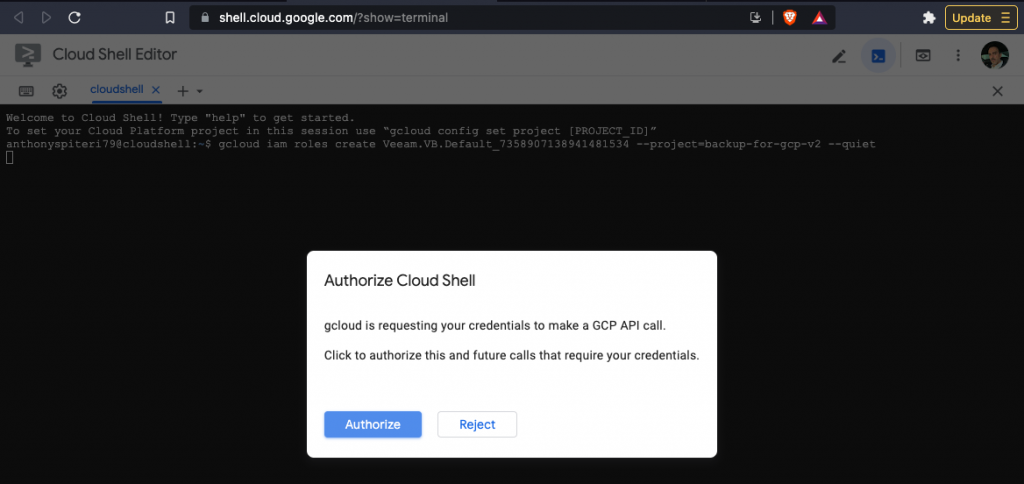Click the lock icon in address bar
The height and width of the screenshot is (484, 1024).
[x=206, y=18]
